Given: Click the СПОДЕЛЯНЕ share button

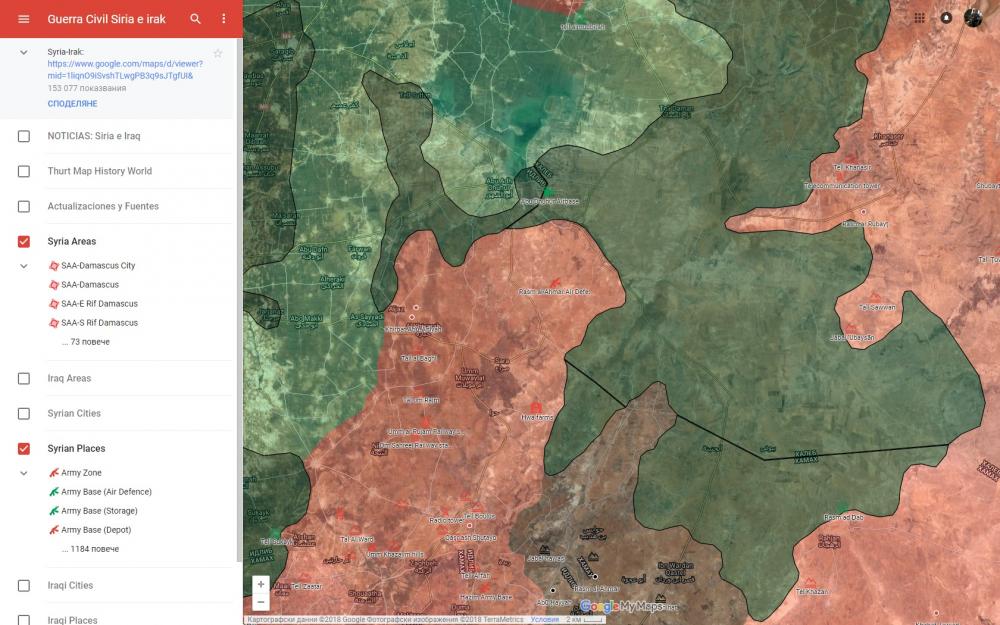Looking at the screenshot, I should (72, 104).
